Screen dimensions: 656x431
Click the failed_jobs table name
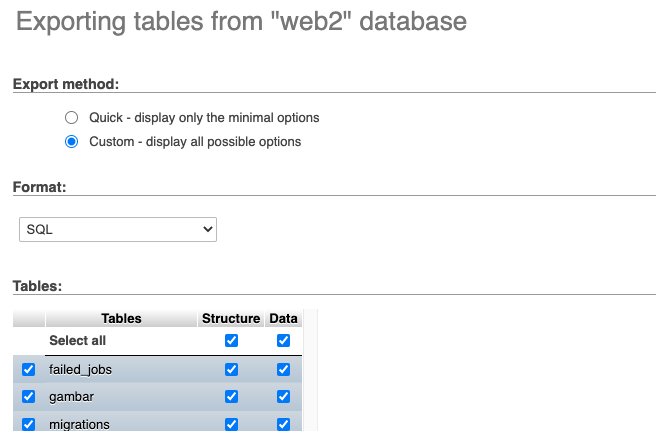(80, 370)
